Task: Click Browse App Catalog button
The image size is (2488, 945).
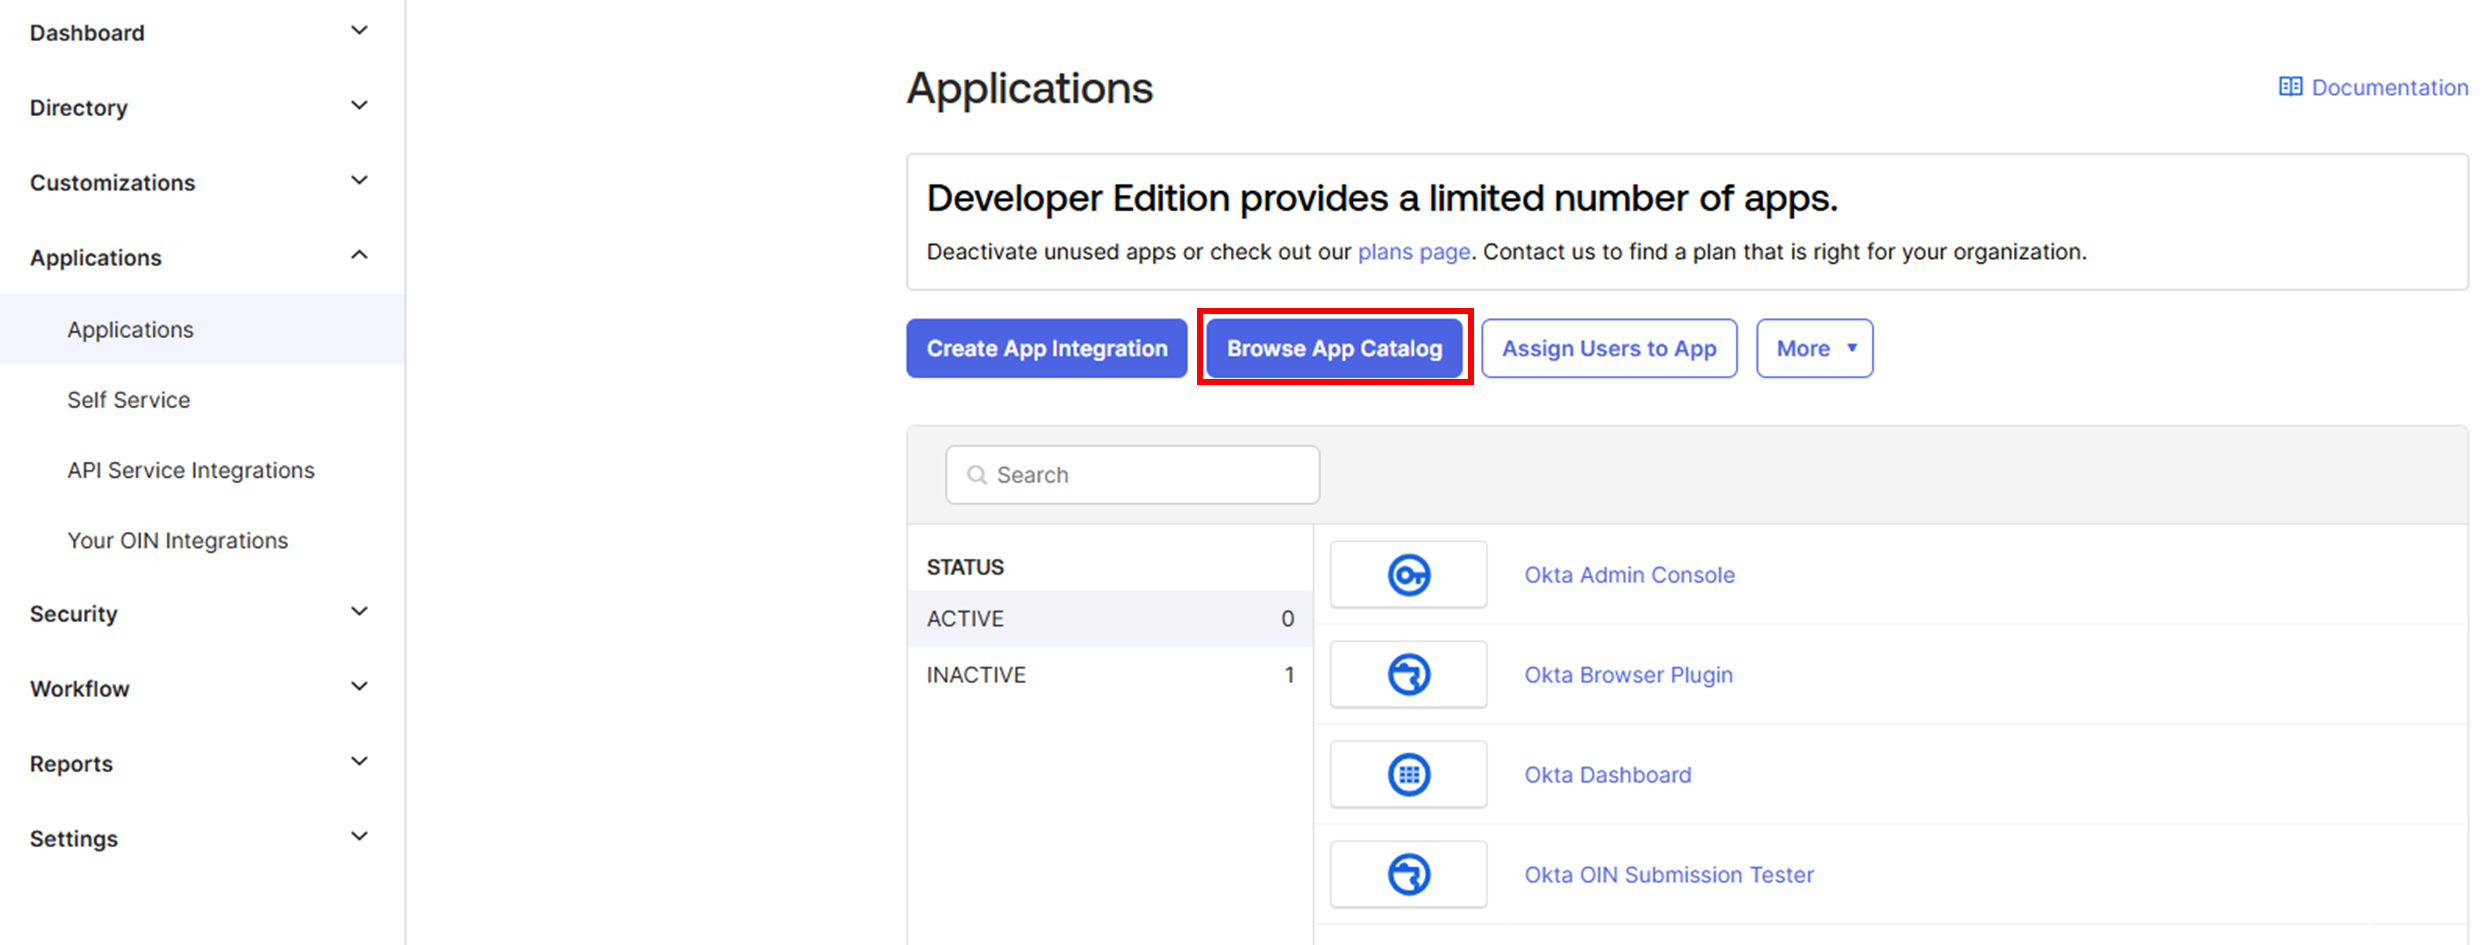Action: click(1334, 348)
